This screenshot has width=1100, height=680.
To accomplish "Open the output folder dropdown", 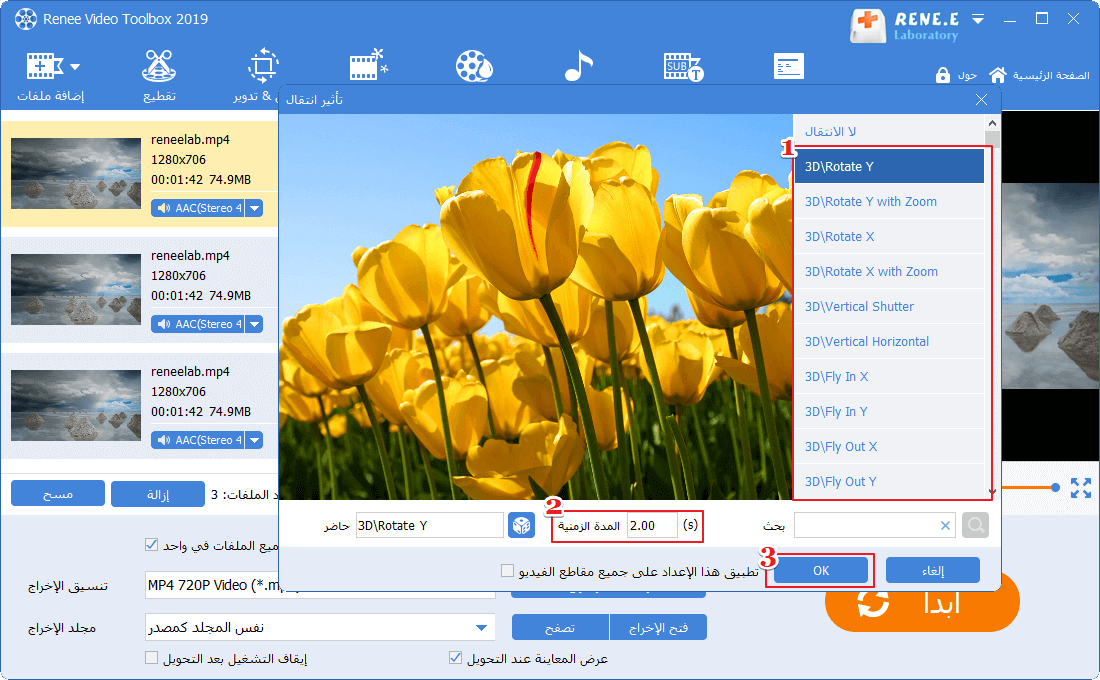I will pyautogui.click(x=481, y=627).
